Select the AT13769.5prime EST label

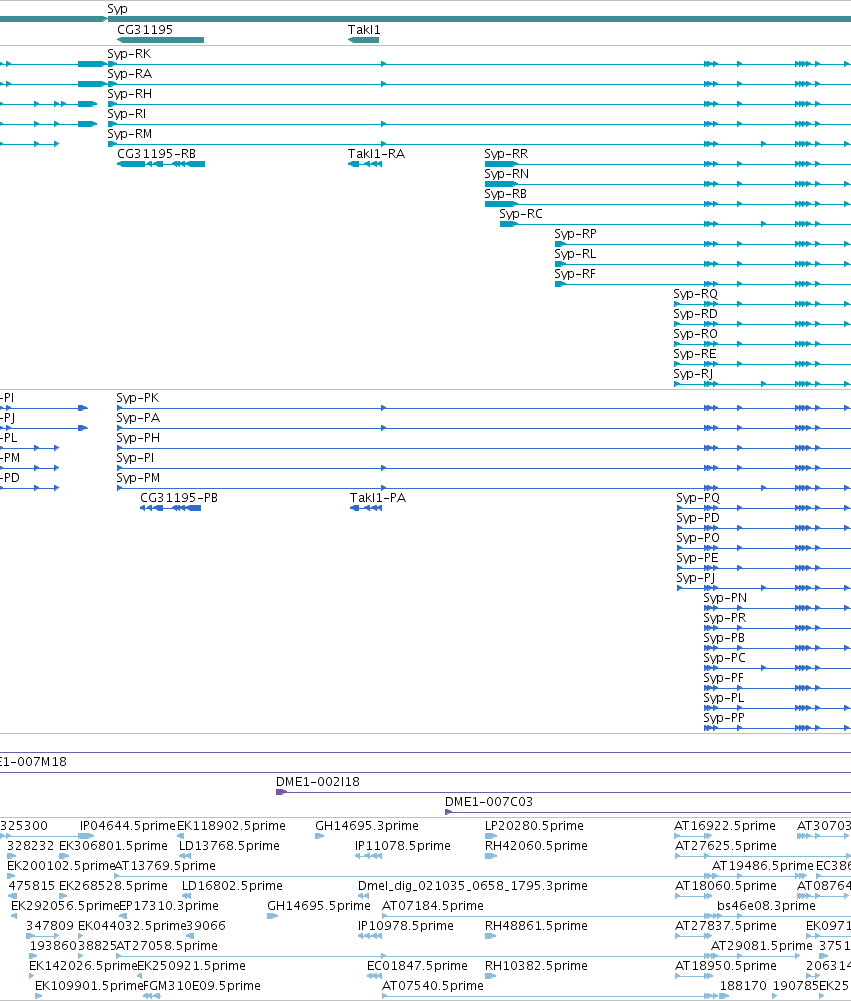pos(165,866)
